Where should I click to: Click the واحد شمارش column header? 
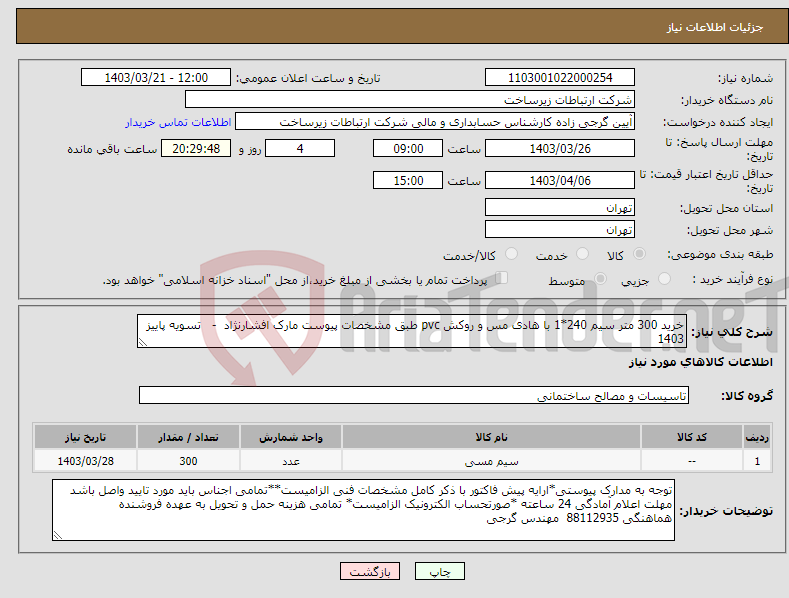point(291,437)
